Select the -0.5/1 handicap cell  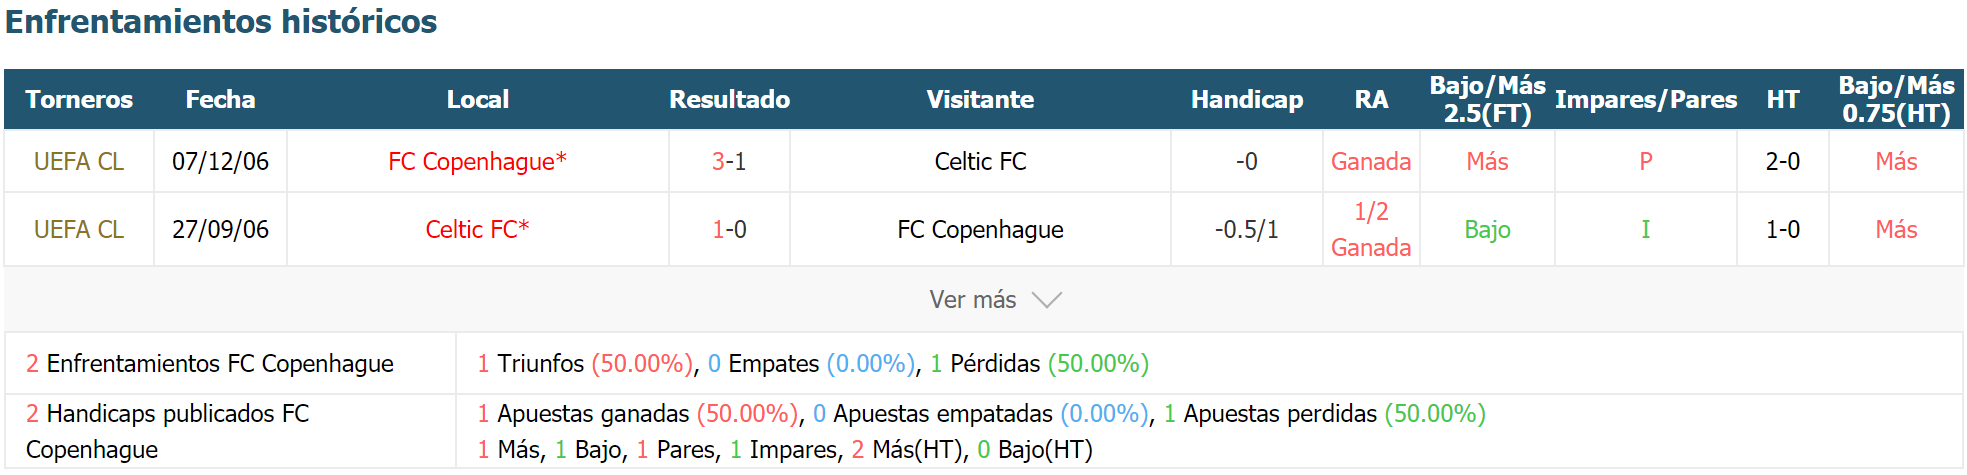tap(1247, 229)
